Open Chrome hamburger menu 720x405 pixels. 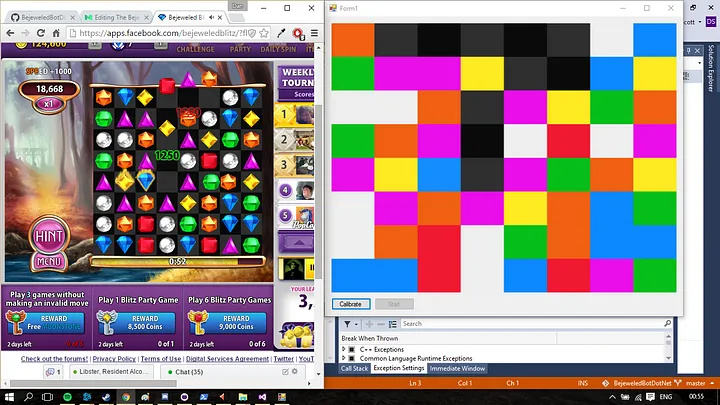pos(315,33)
